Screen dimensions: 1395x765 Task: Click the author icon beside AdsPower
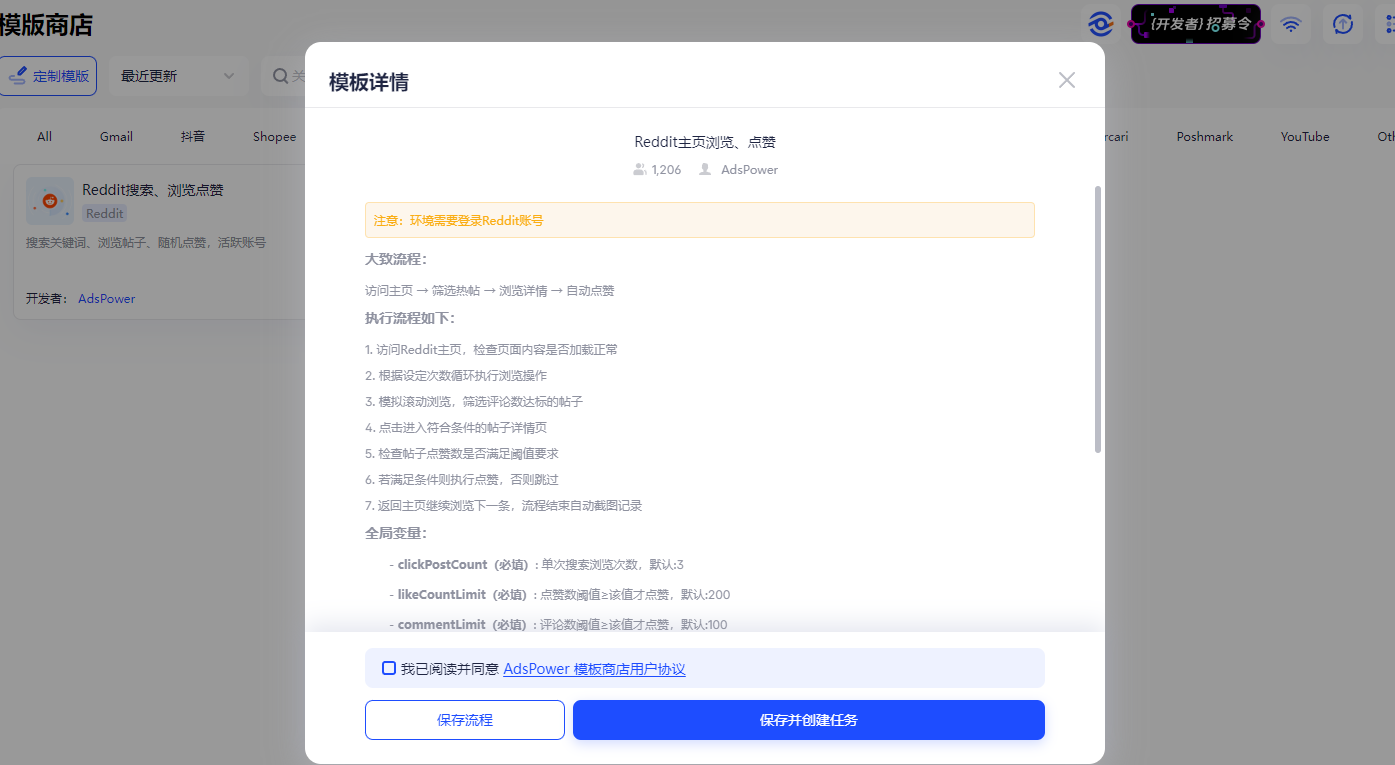705,170
